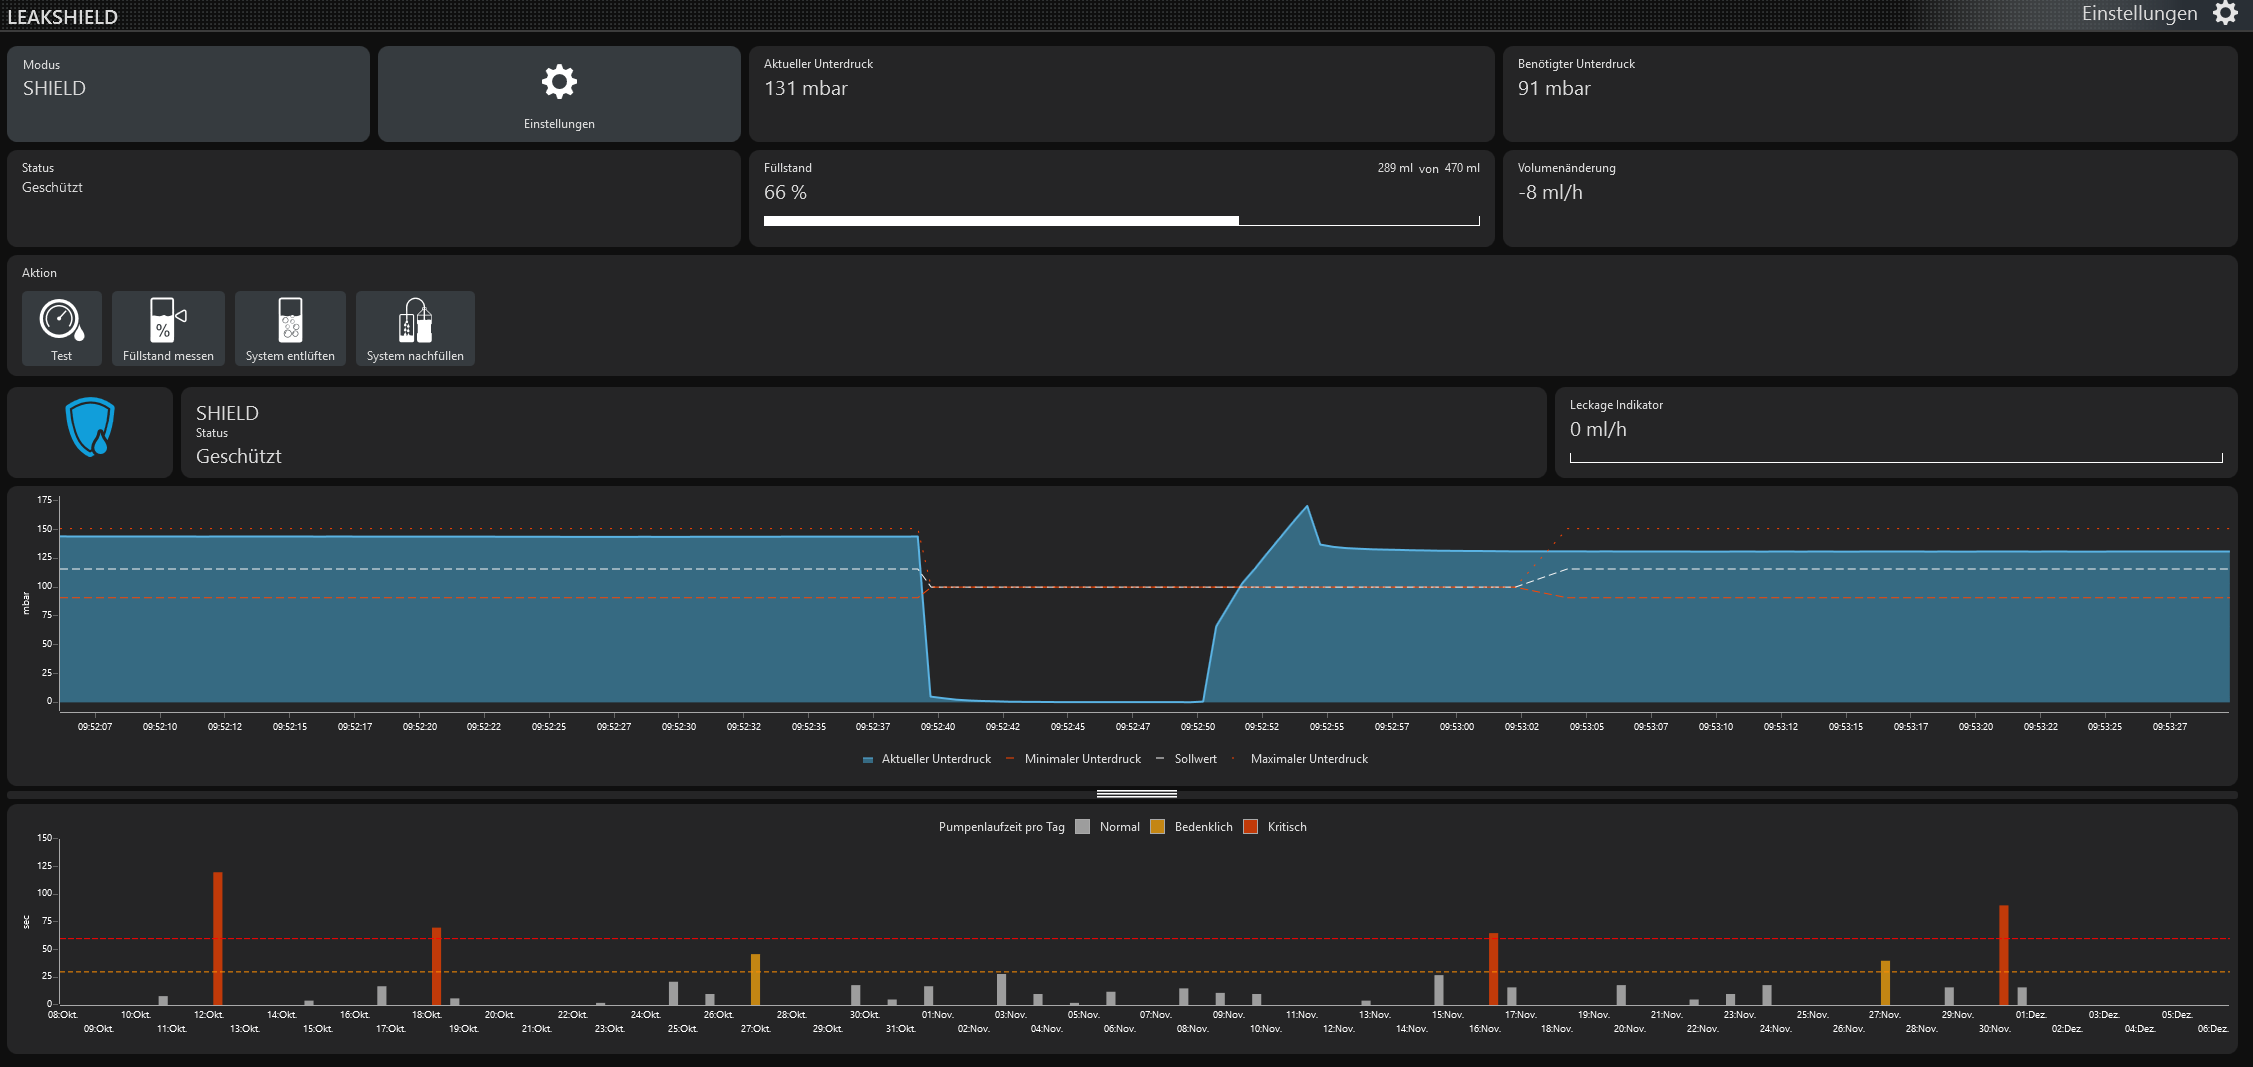Click the splitter handle between charts

click(x=1136, y=794)
